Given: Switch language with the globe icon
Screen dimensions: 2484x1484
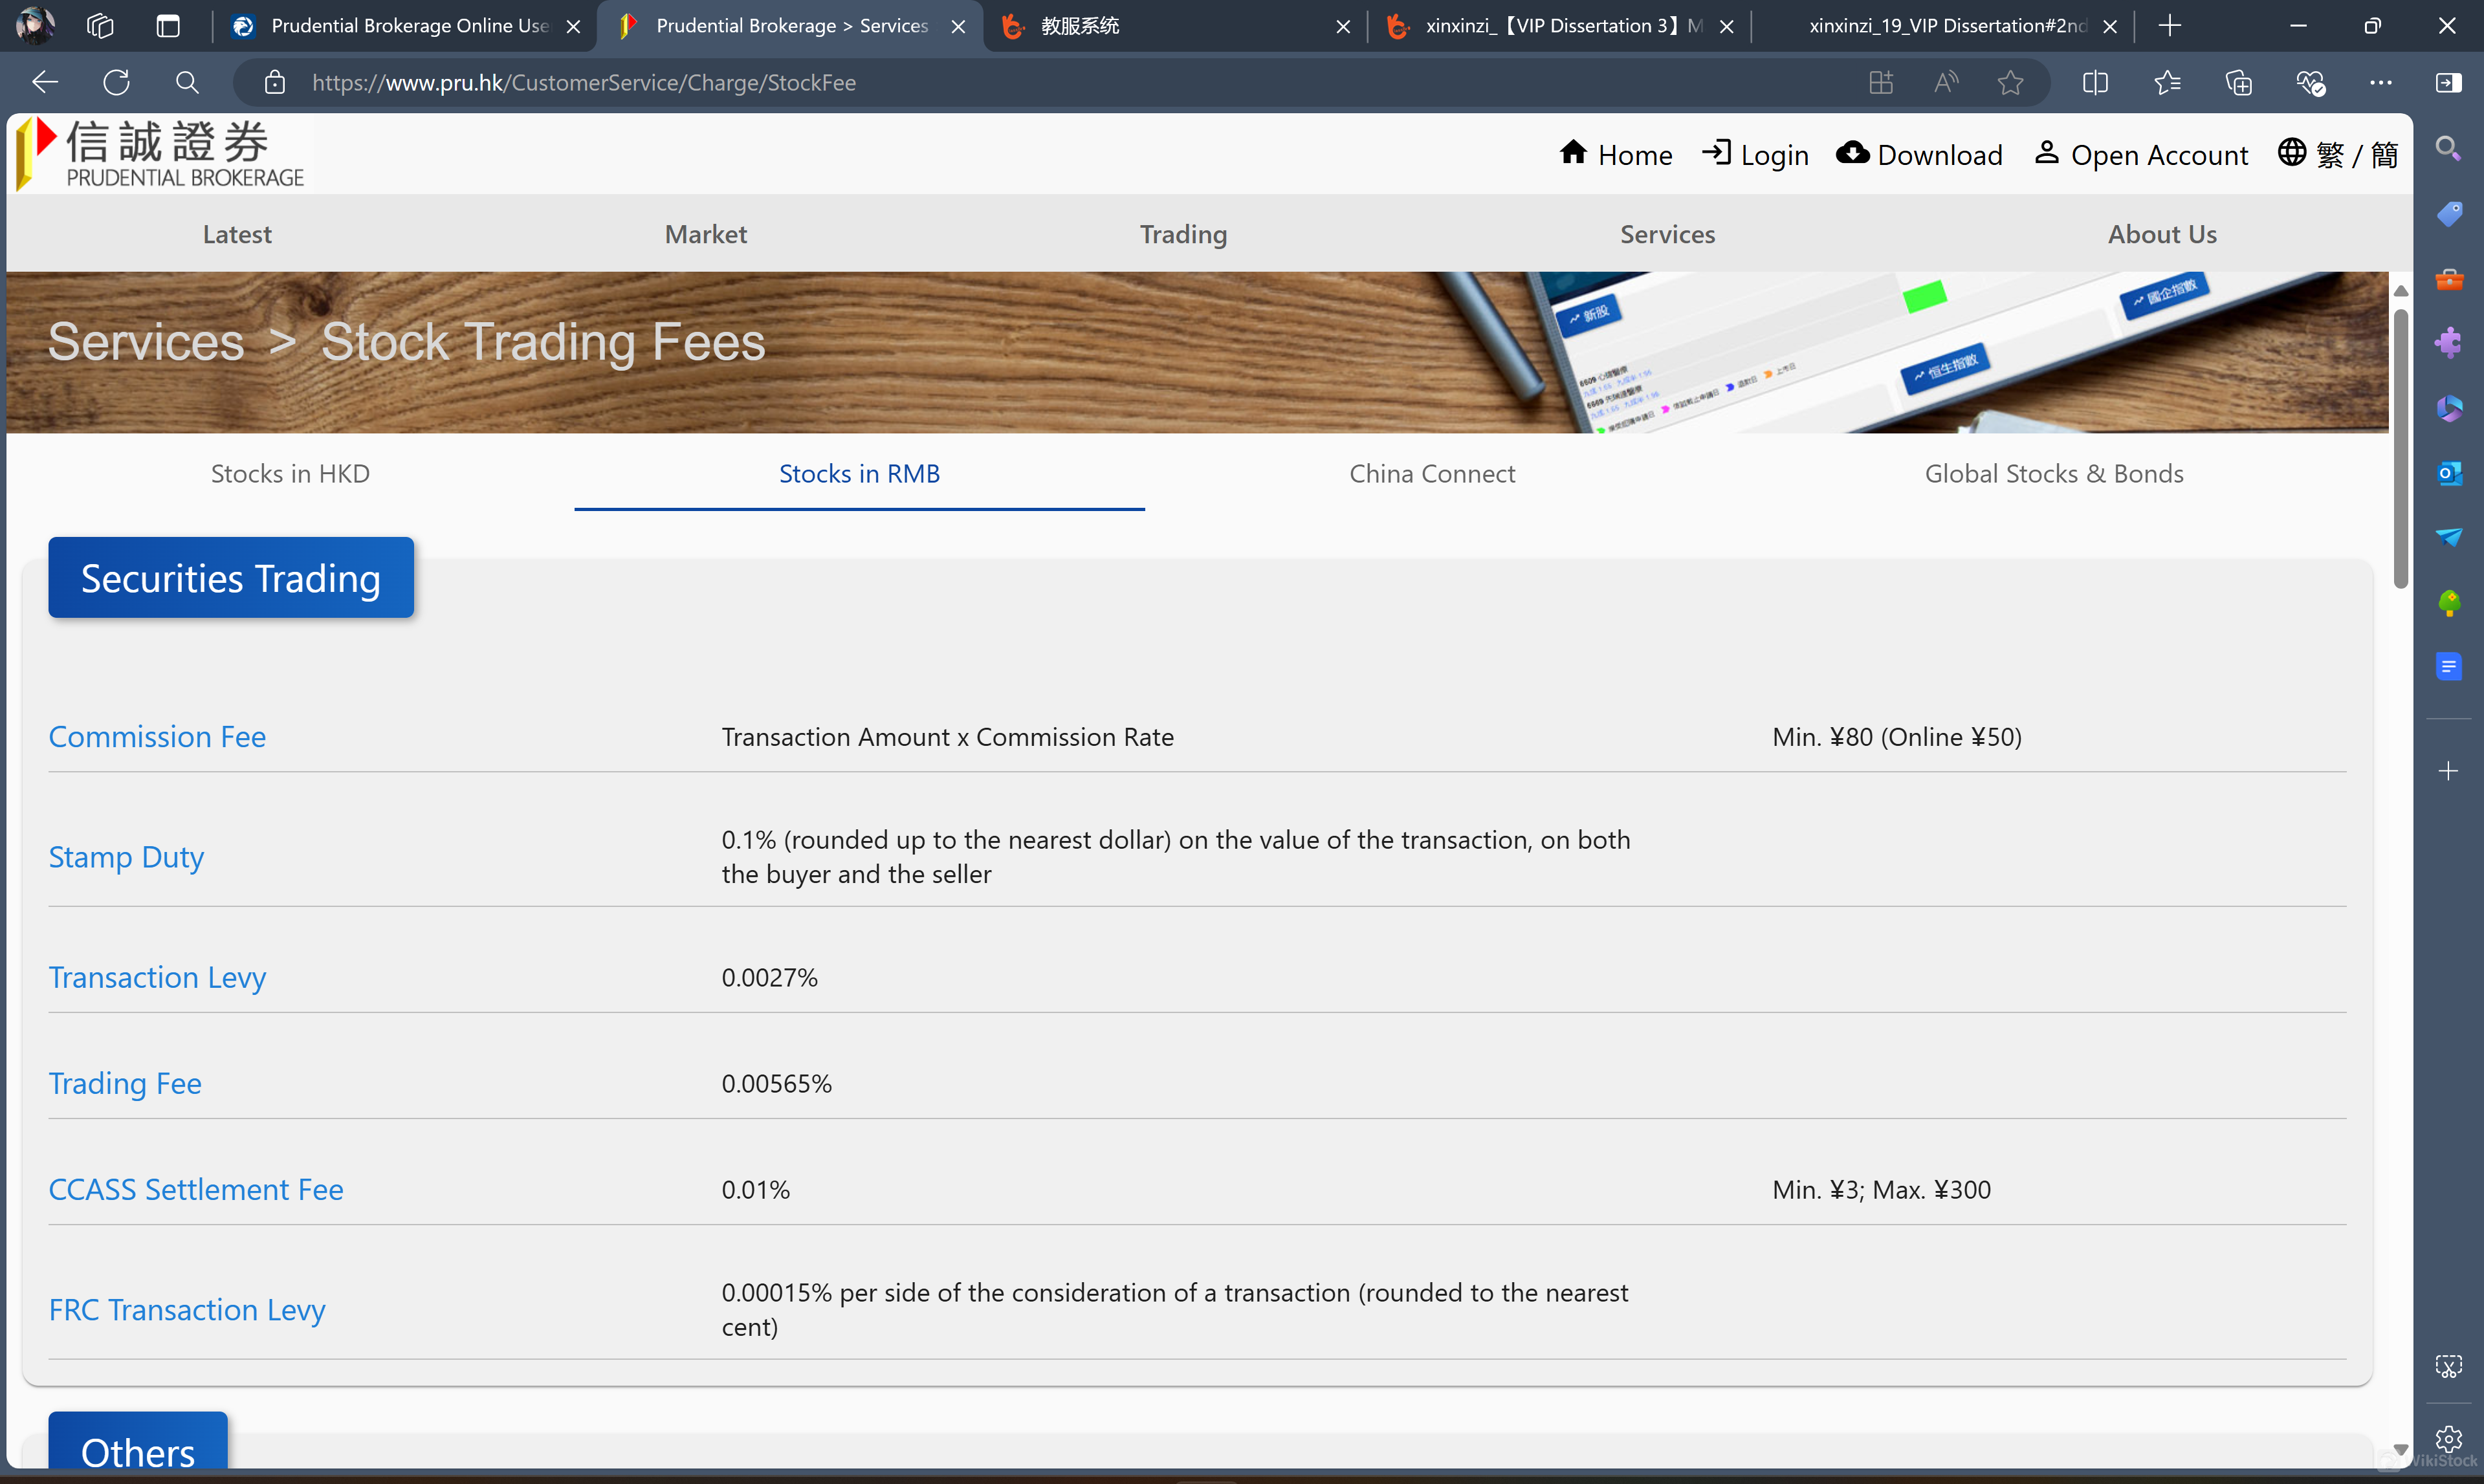Looking at the screenshot, I should coord(2291,153).
